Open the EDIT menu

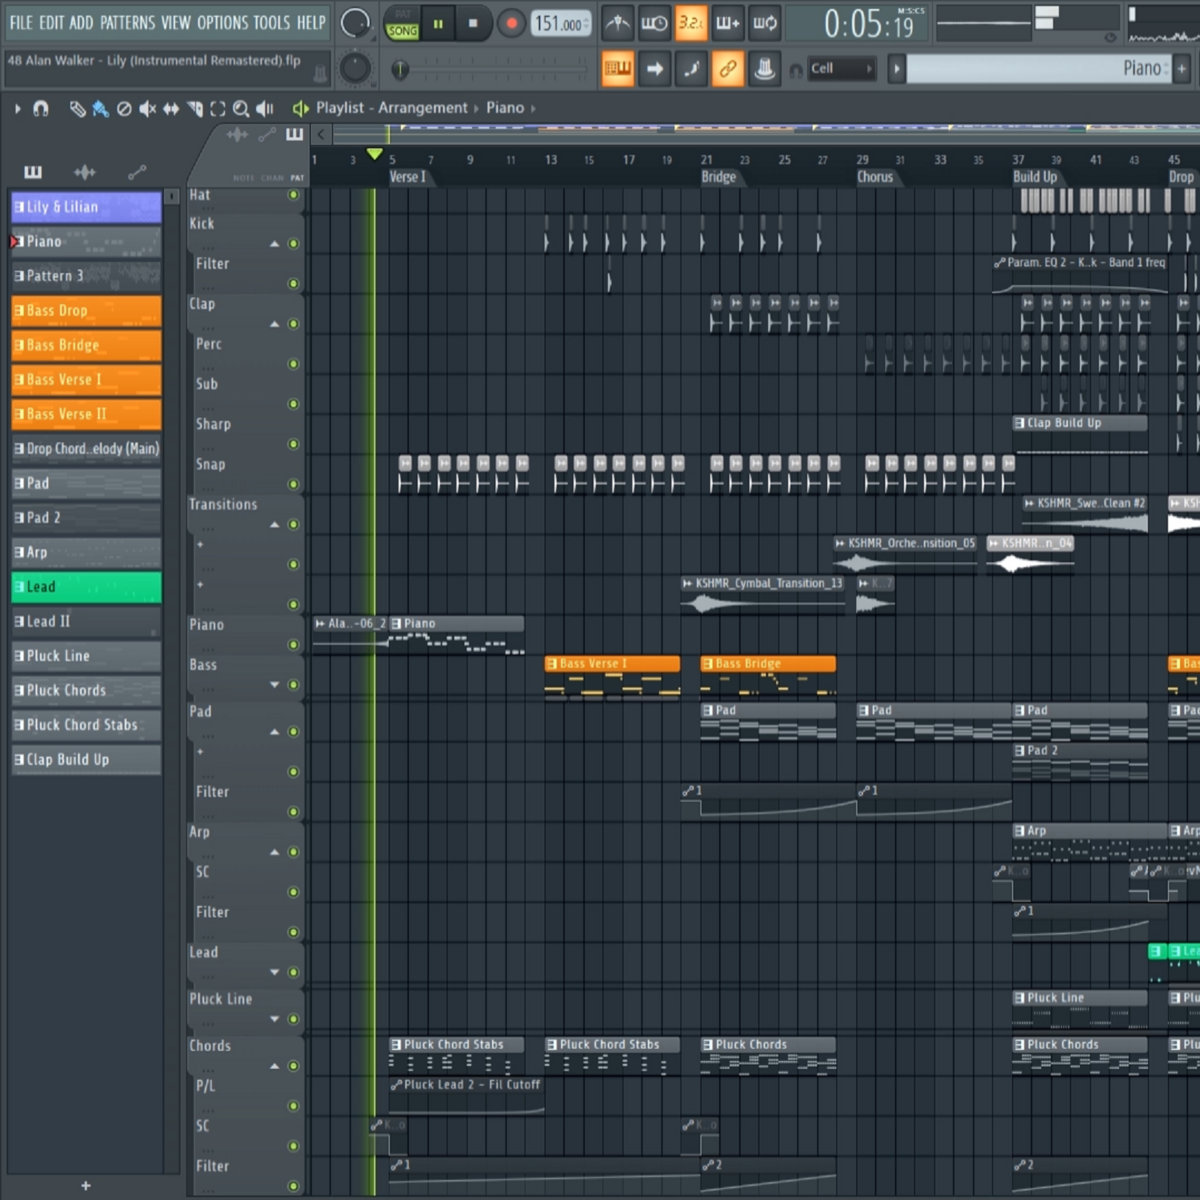click(x=52, y=22)
